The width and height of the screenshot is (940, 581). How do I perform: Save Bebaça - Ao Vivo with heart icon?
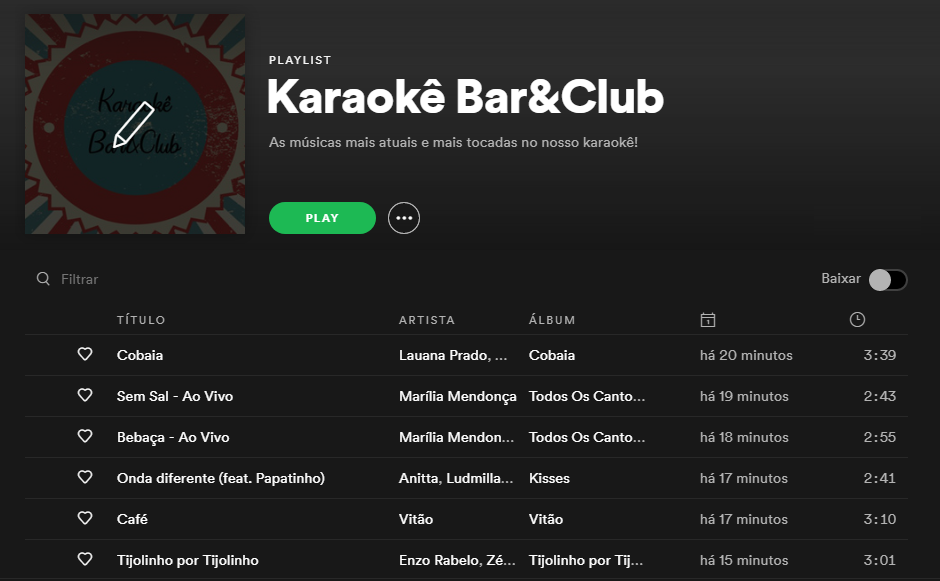[85, 436]
